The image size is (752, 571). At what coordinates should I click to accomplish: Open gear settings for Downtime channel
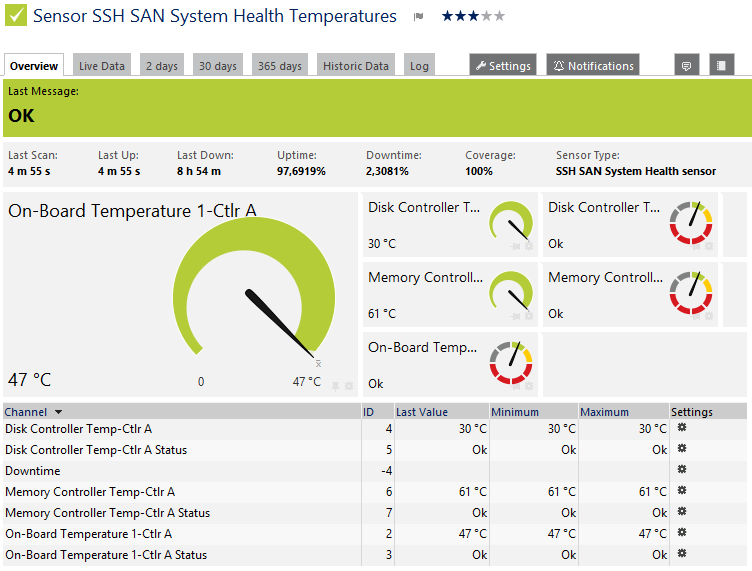tap(682, 469)
